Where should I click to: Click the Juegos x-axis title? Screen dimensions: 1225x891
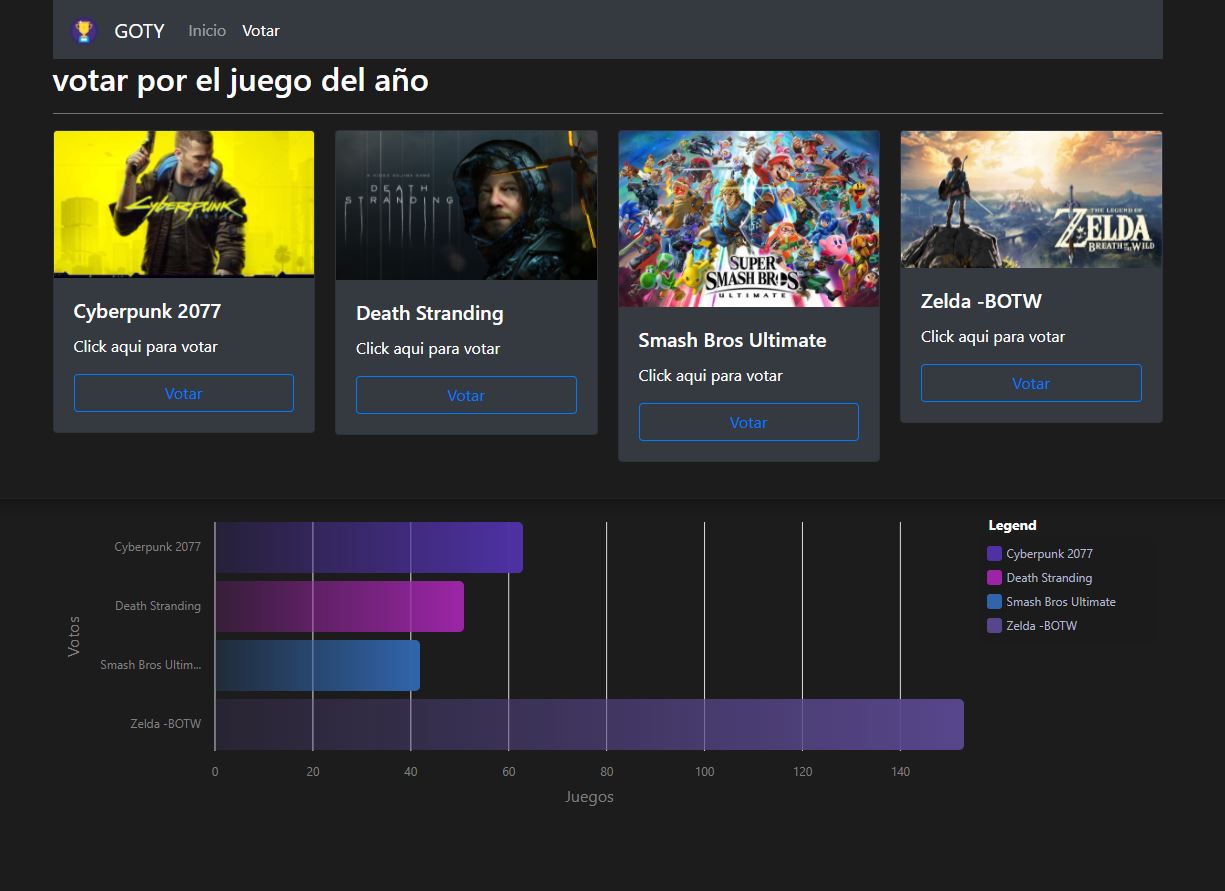pyautogui.click(x=589, y=797)
